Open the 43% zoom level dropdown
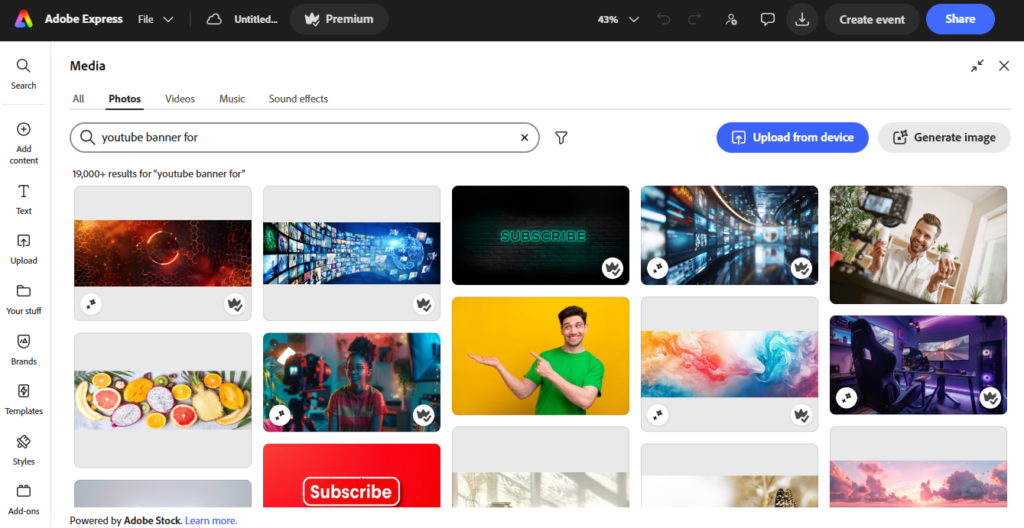The width and height of the screenshot is (1024, 528). (618, 20)
